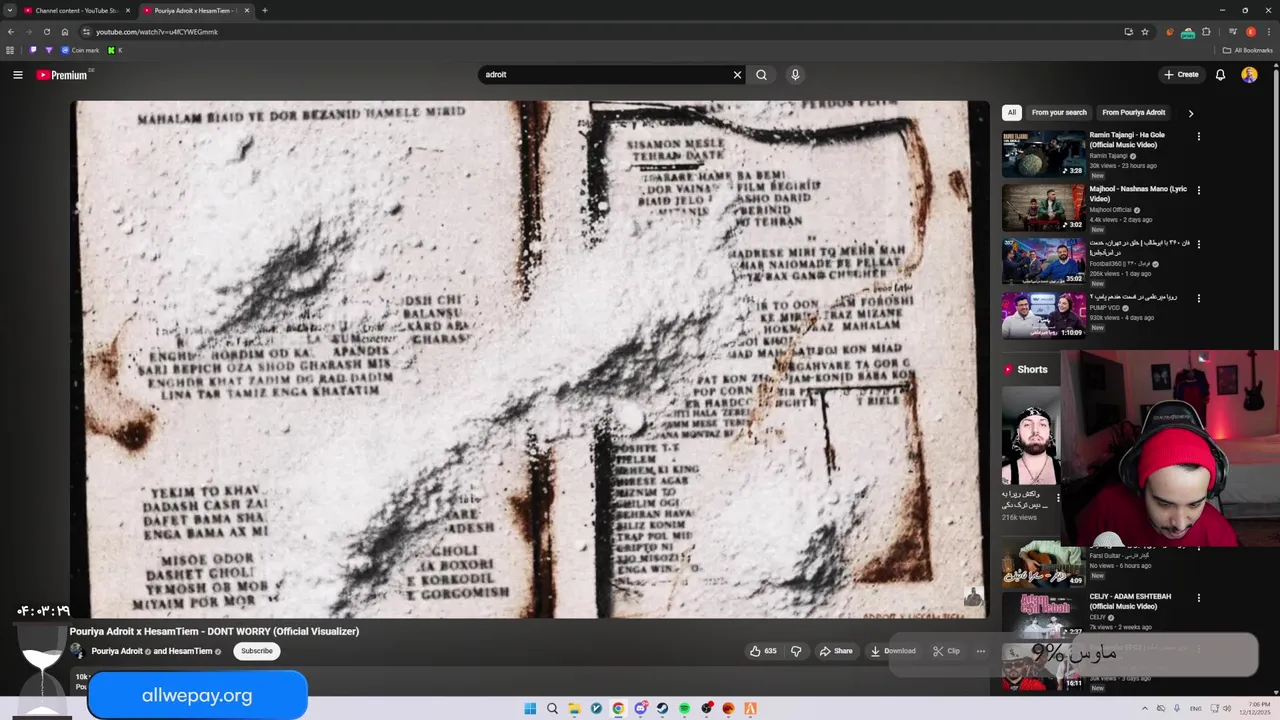This screenshot has height=720, width=1280.
Task: Open the Coin mark bookmark
Action: 80,50
